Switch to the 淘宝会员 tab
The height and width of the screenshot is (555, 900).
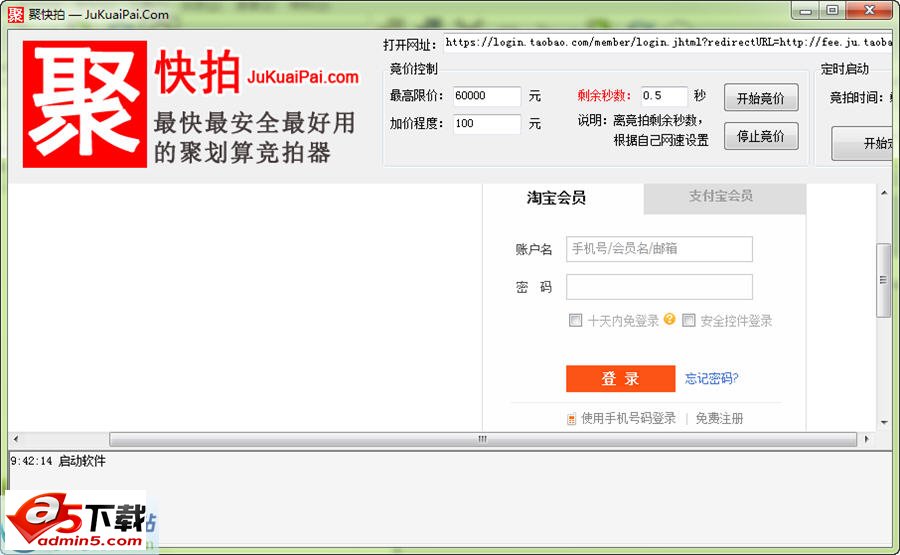556,198
